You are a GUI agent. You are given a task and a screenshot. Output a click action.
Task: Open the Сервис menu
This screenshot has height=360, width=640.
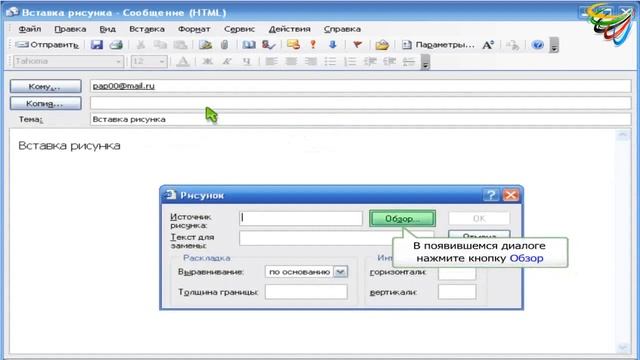coord(239,29)
